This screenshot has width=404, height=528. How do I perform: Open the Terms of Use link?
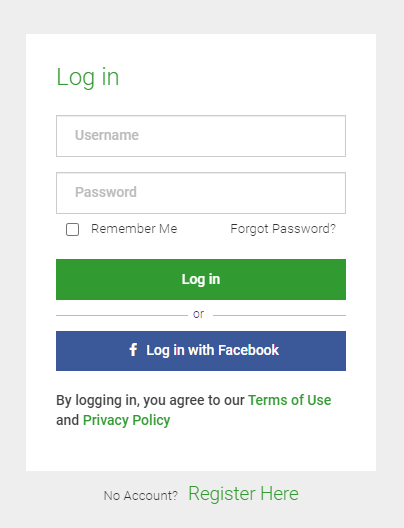290,400
